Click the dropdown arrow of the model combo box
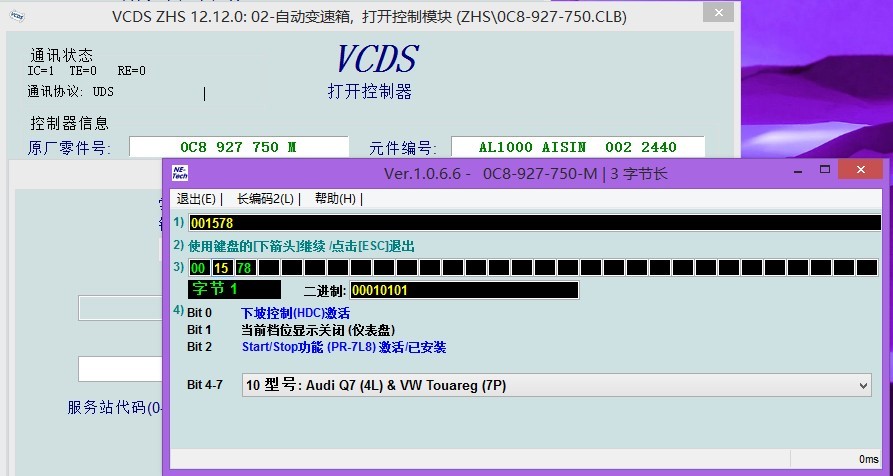 tap(862, 386)
